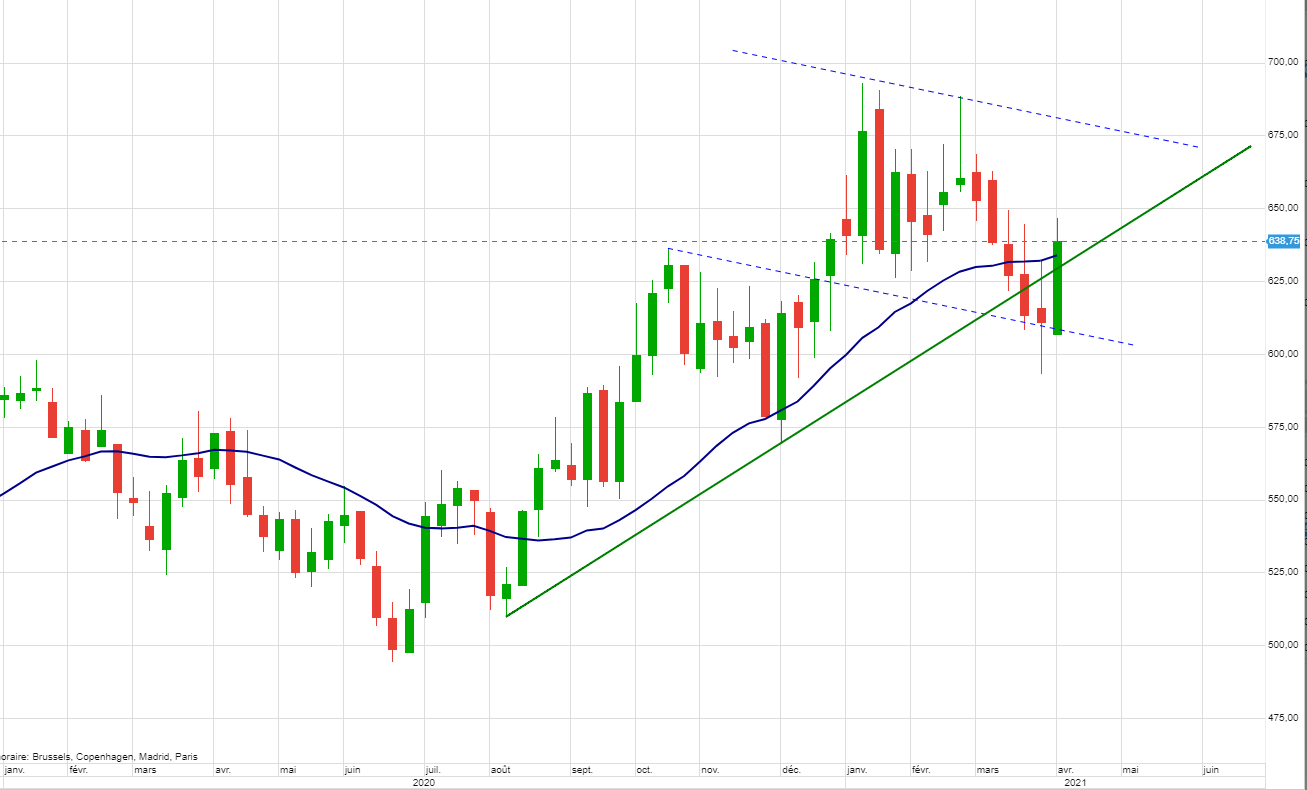The image size is (1307, 790).
Task: Click the août month label
Action: [501, 770]
